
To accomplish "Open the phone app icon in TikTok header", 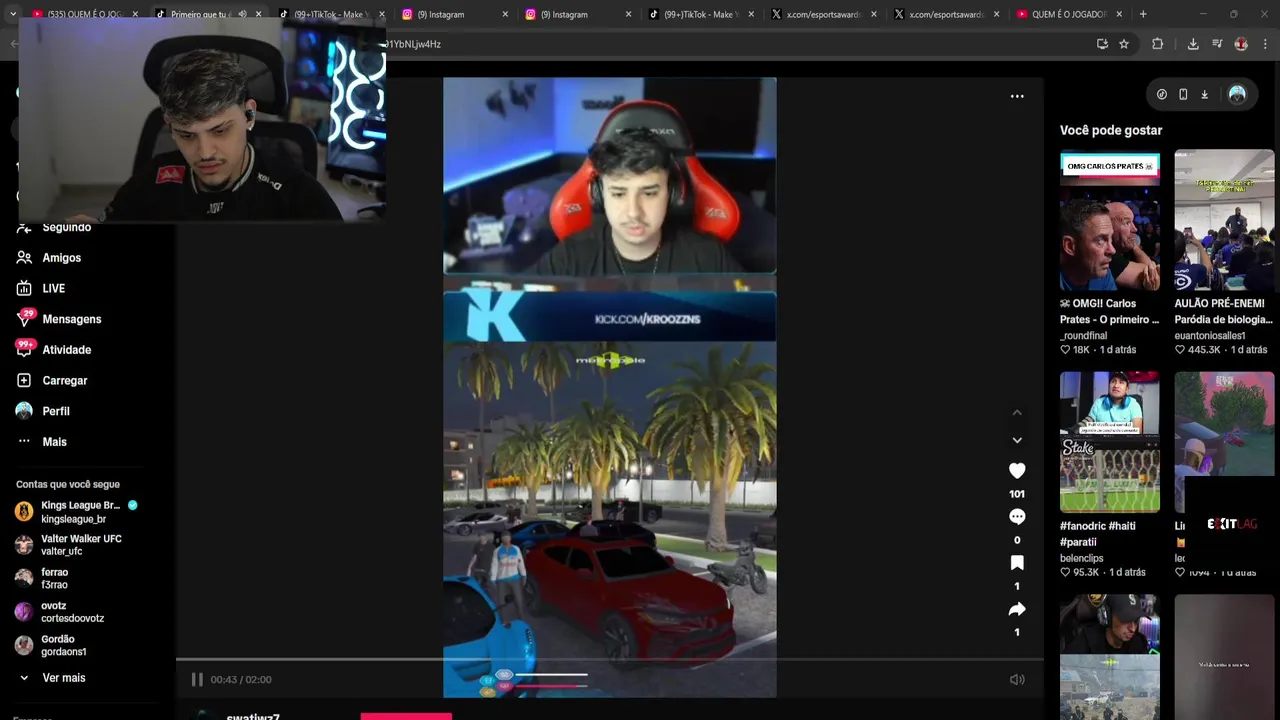I will [x=1183, y=94].
